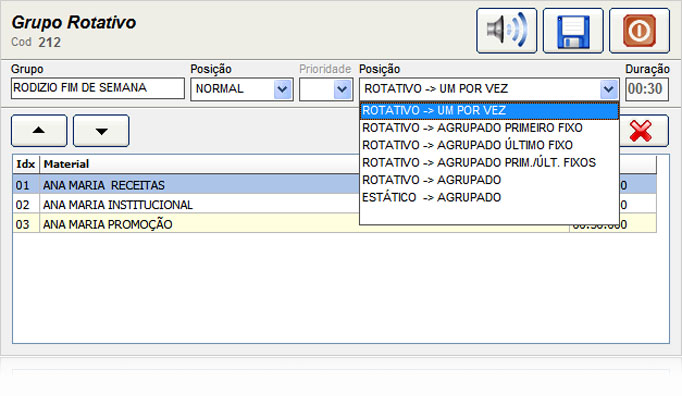Select row ANA MARIA INSTITUCIONAL
Screen dimensions: 682x396
tap(334, 205)
